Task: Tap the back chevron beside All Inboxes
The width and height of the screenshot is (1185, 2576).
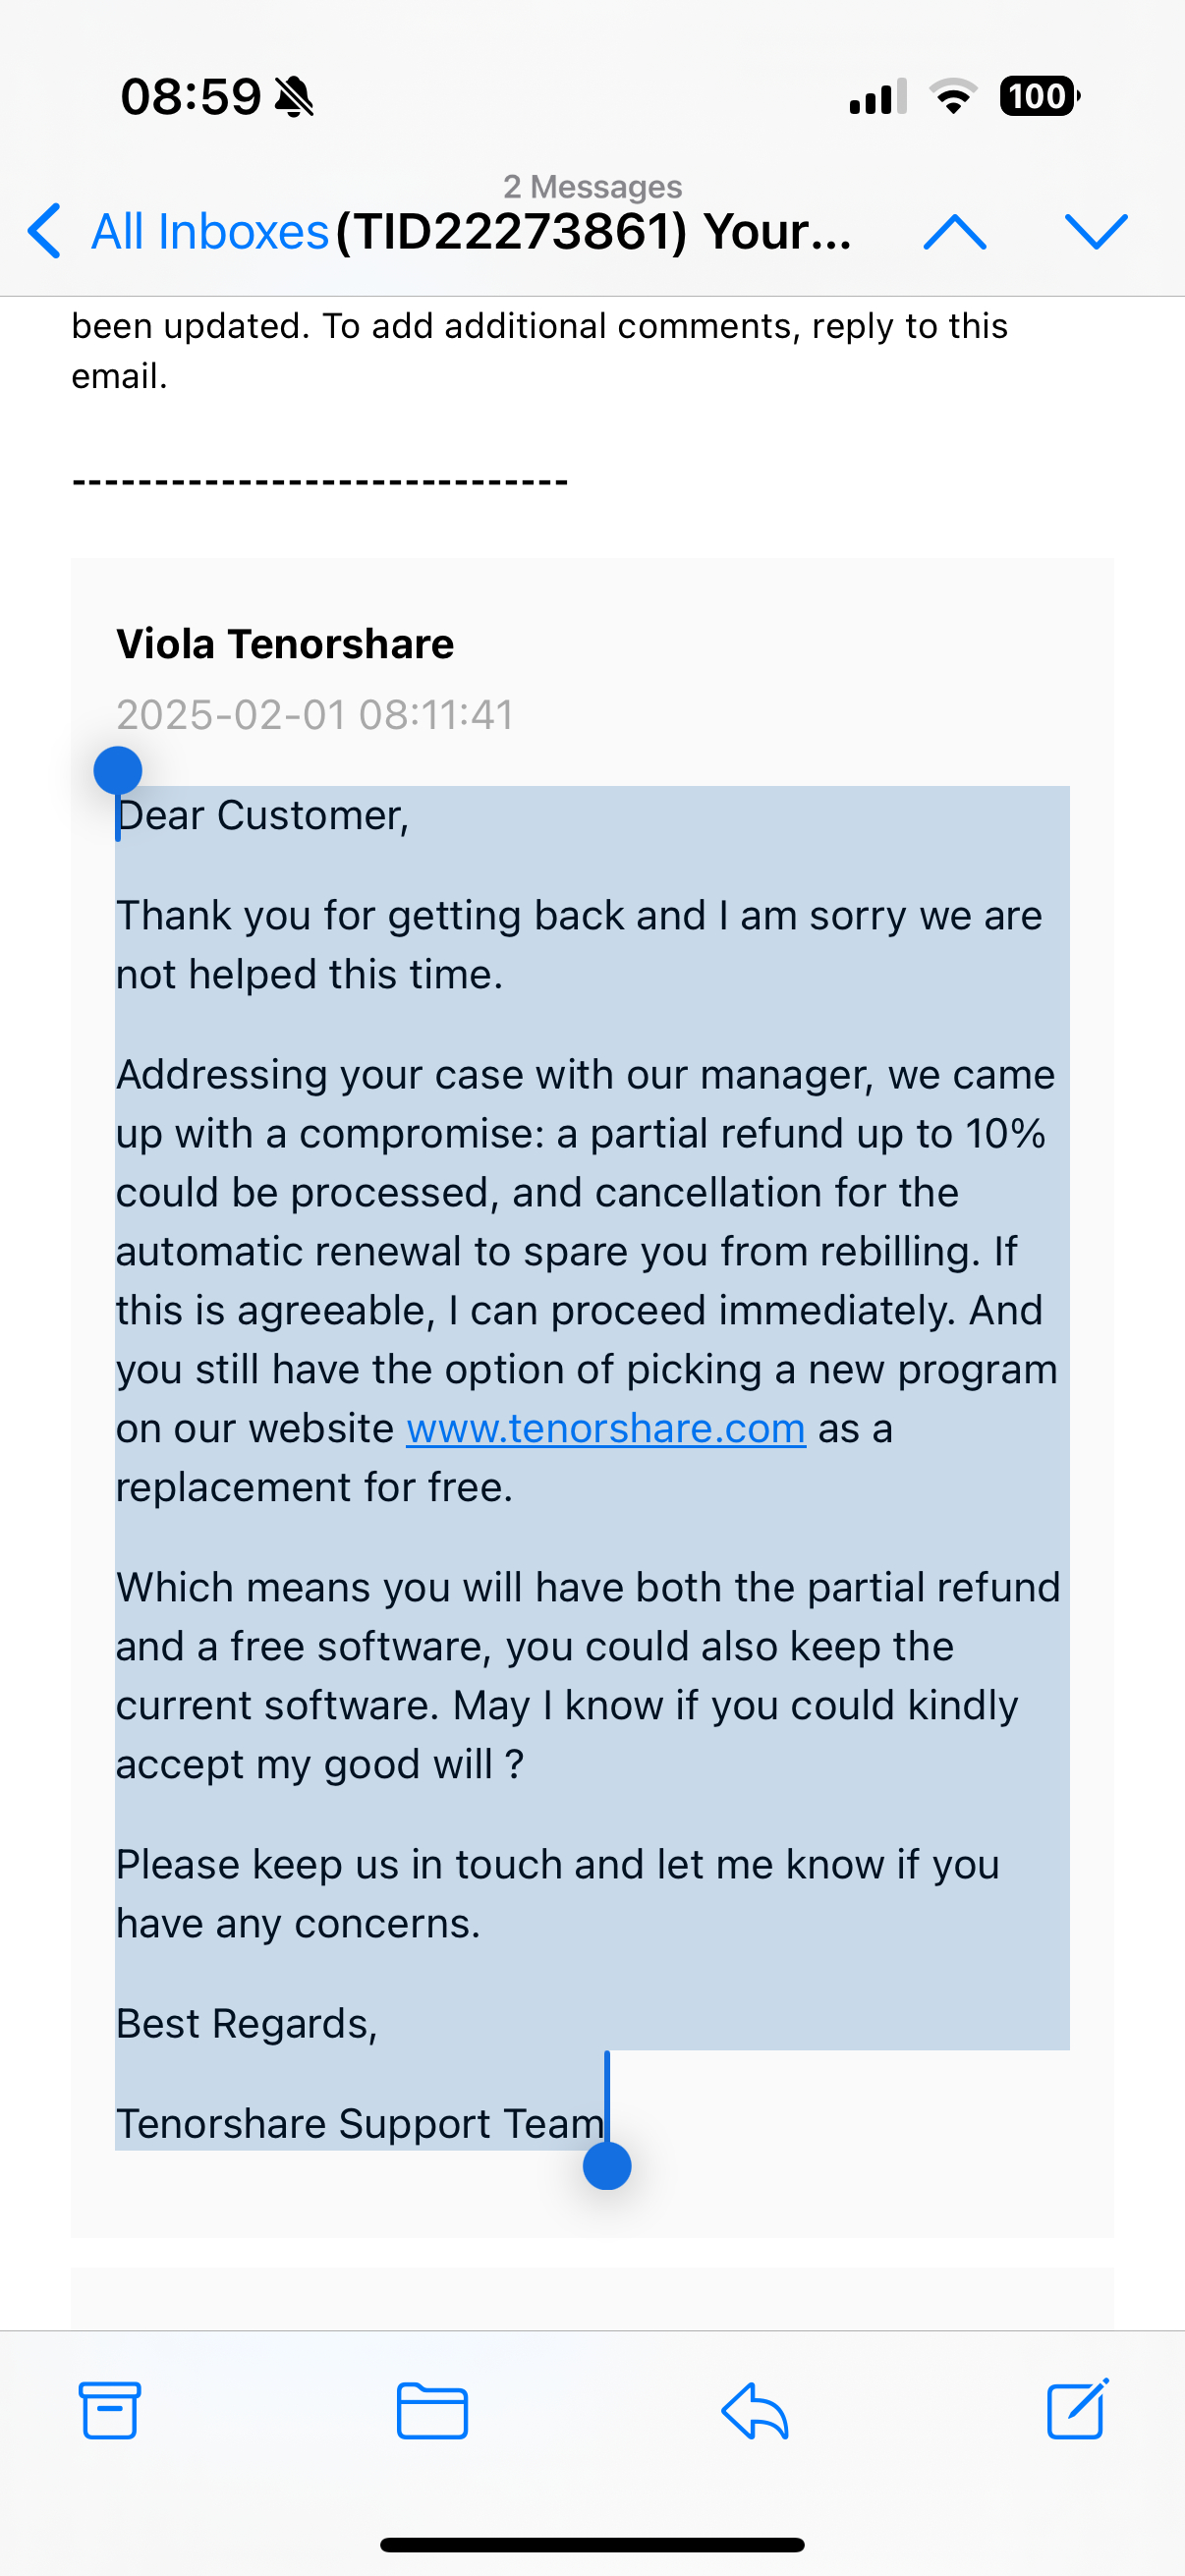Action: click(44, 232)
